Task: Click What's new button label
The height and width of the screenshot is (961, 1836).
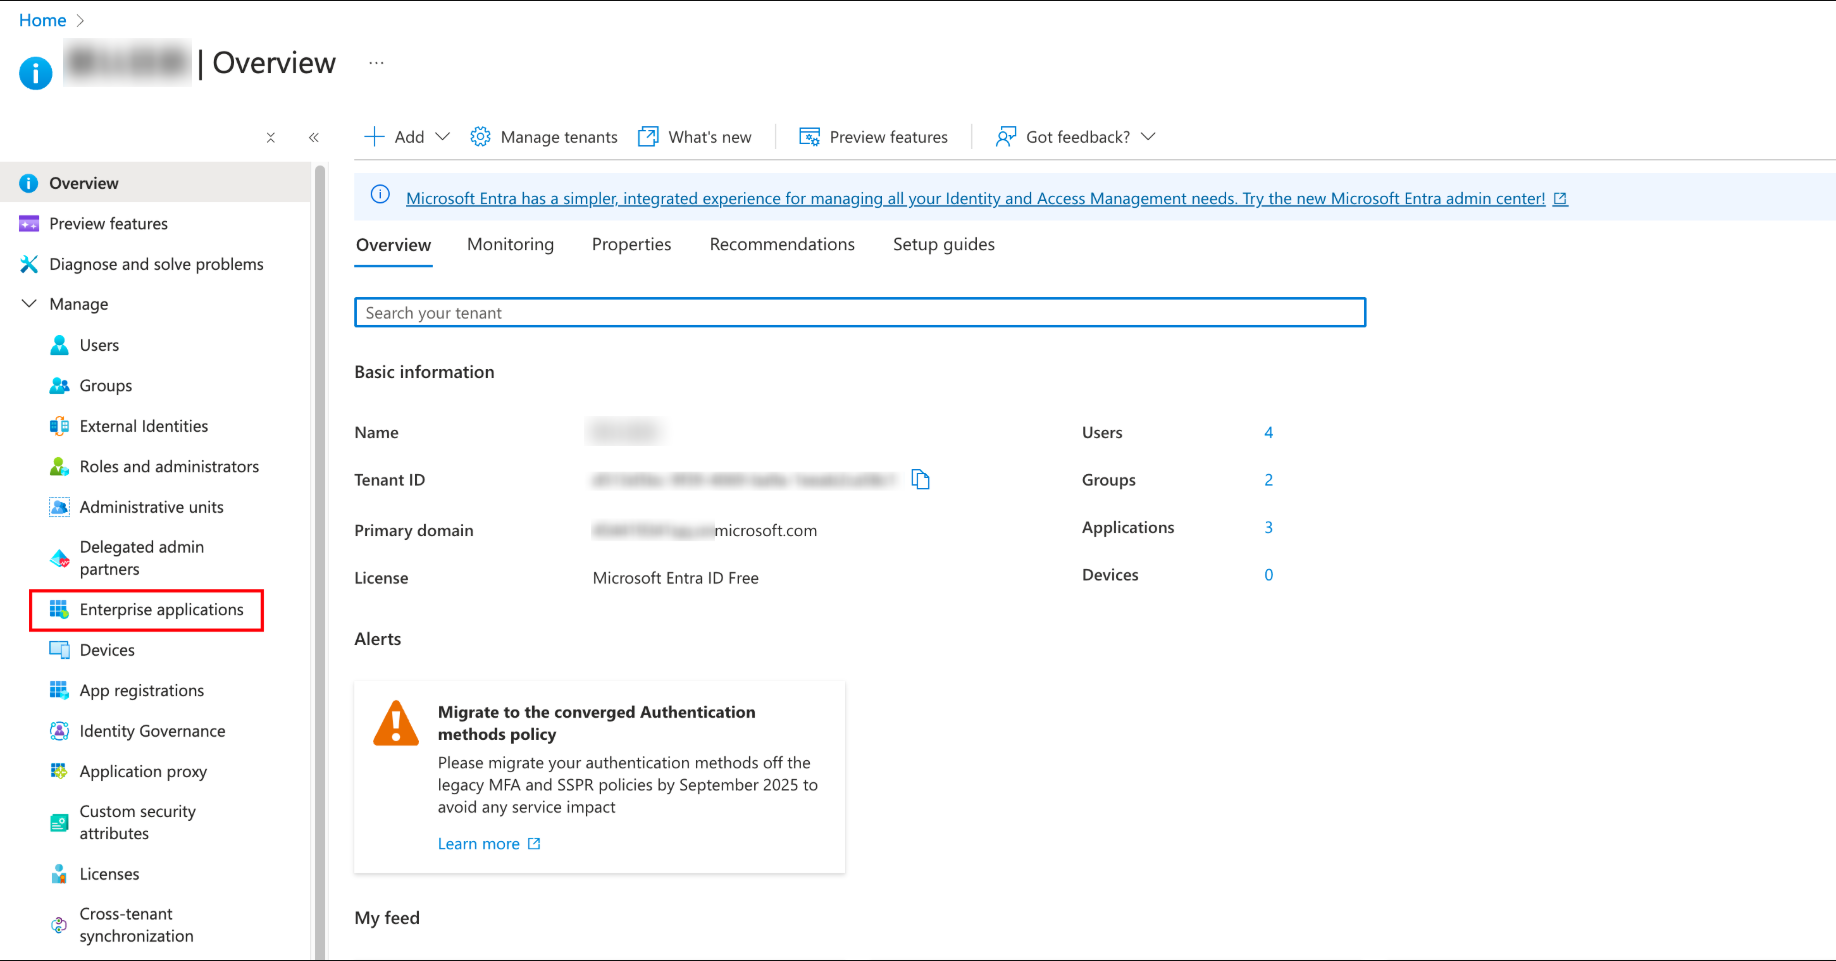Action: click(710, 138)
